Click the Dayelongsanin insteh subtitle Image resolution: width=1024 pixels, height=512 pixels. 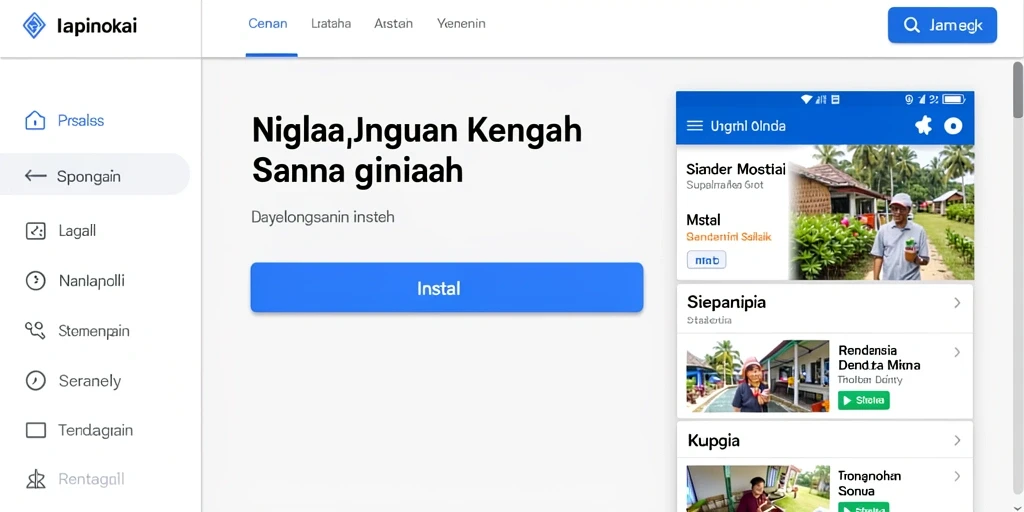323,217
